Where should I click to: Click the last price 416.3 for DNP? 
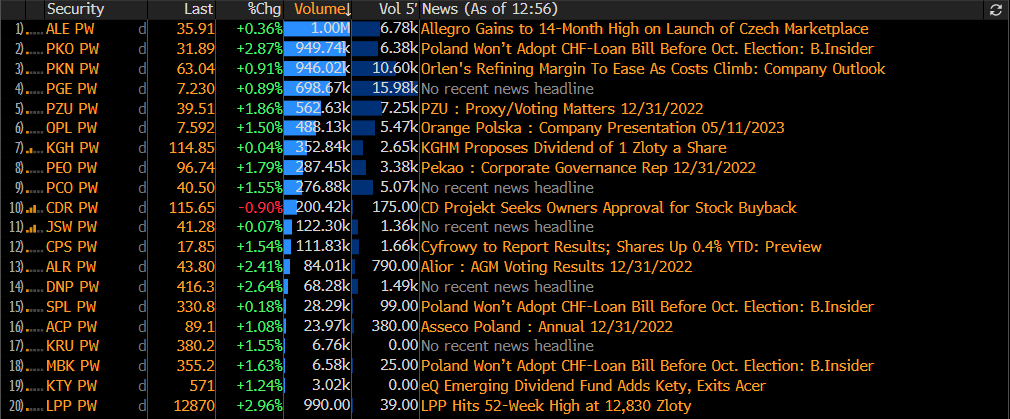(196, 287)
